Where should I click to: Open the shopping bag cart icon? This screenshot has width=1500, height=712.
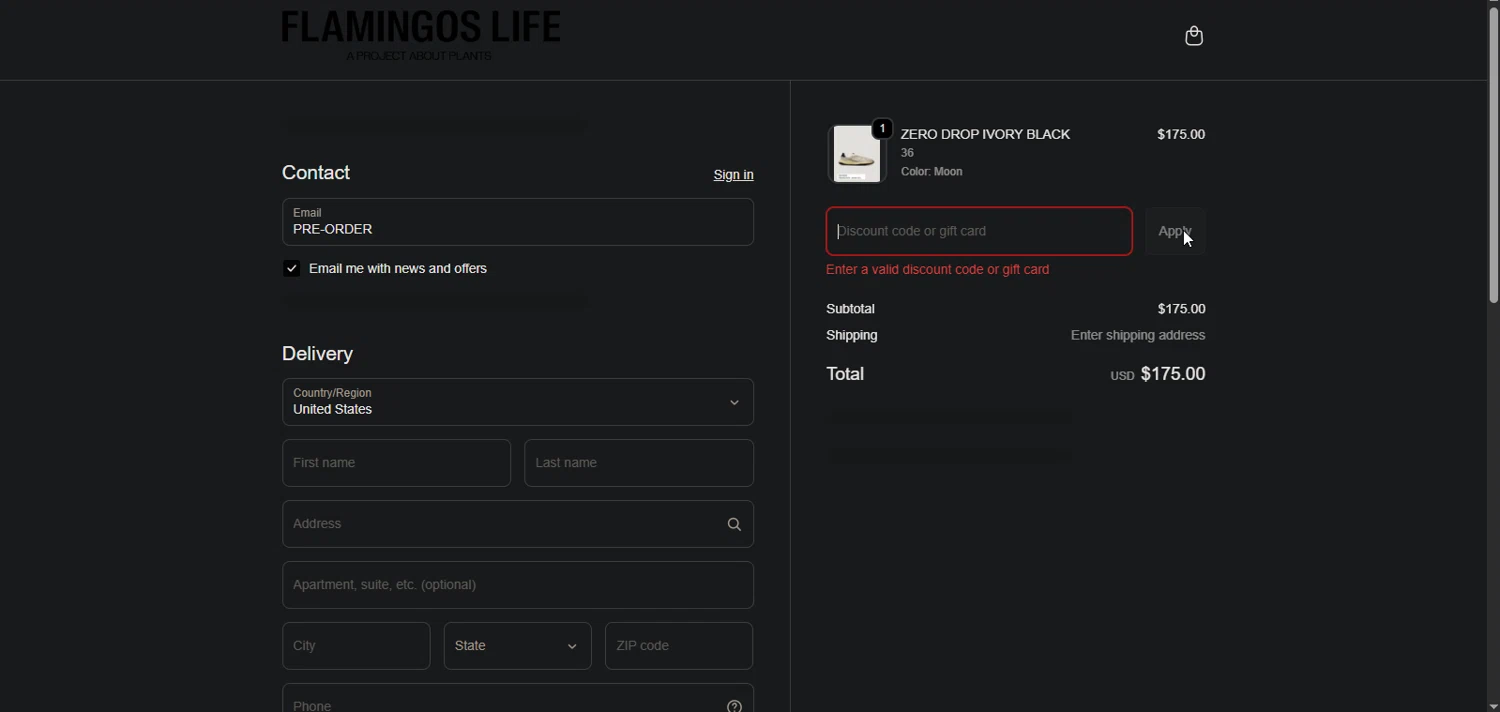[x=1193, y=36]
